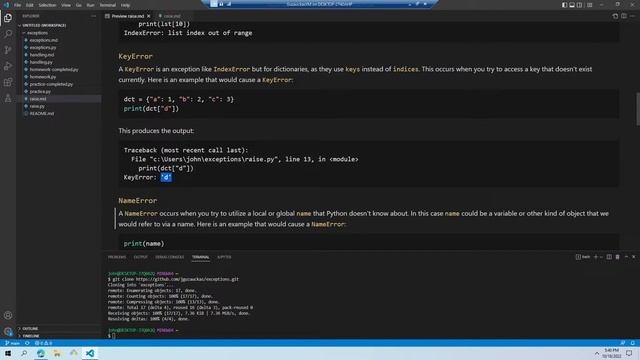The image size is (640, 360).
Task: Open the Run menu
Action: tap(91, 5)
